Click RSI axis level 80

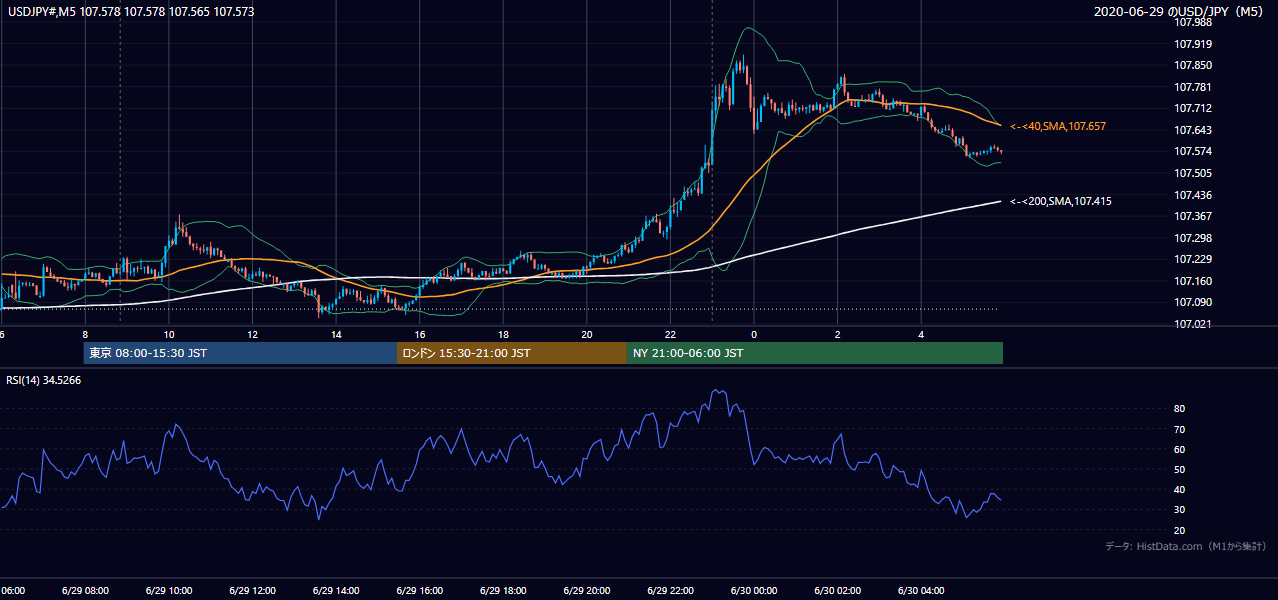(1180, 409)
